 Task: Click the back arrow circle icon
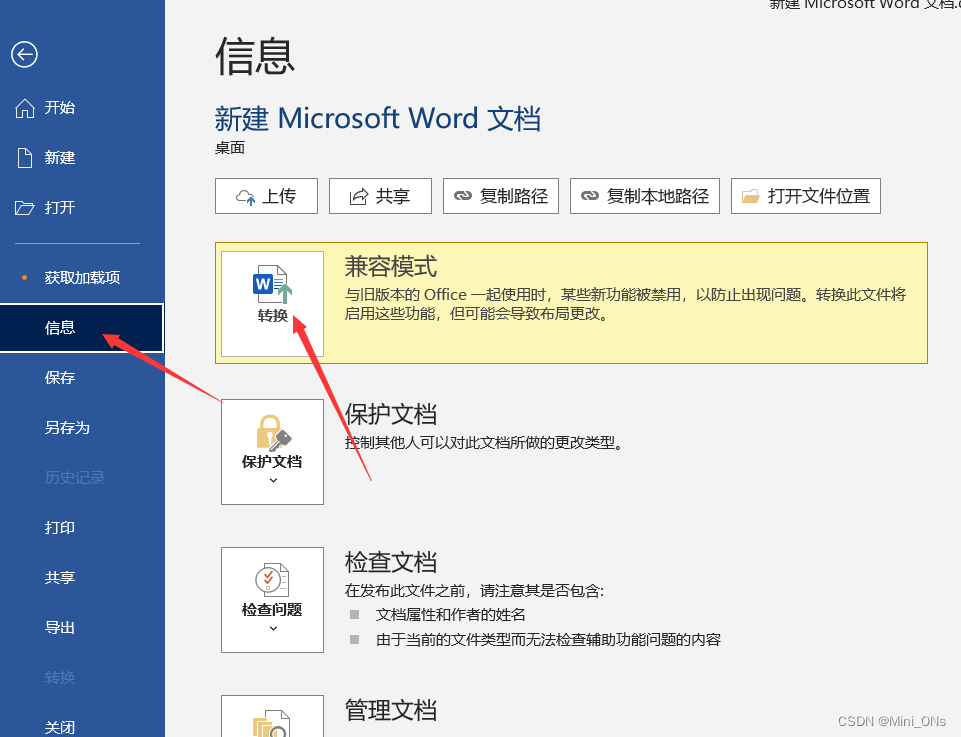[x=25, y=55]
